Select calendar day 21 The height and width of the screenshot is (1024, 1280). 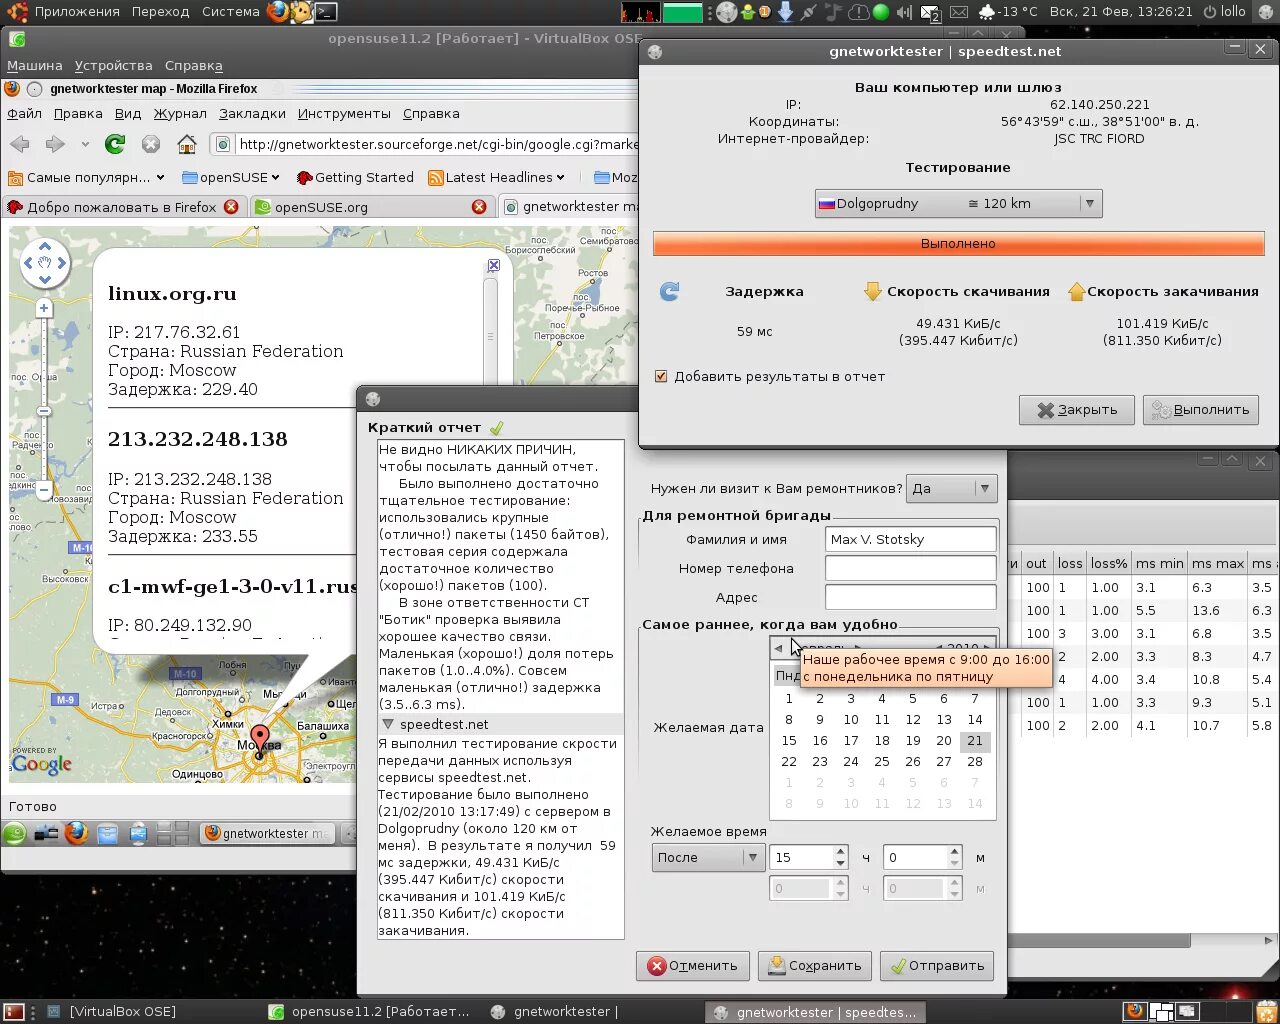(x=975, y=741)
